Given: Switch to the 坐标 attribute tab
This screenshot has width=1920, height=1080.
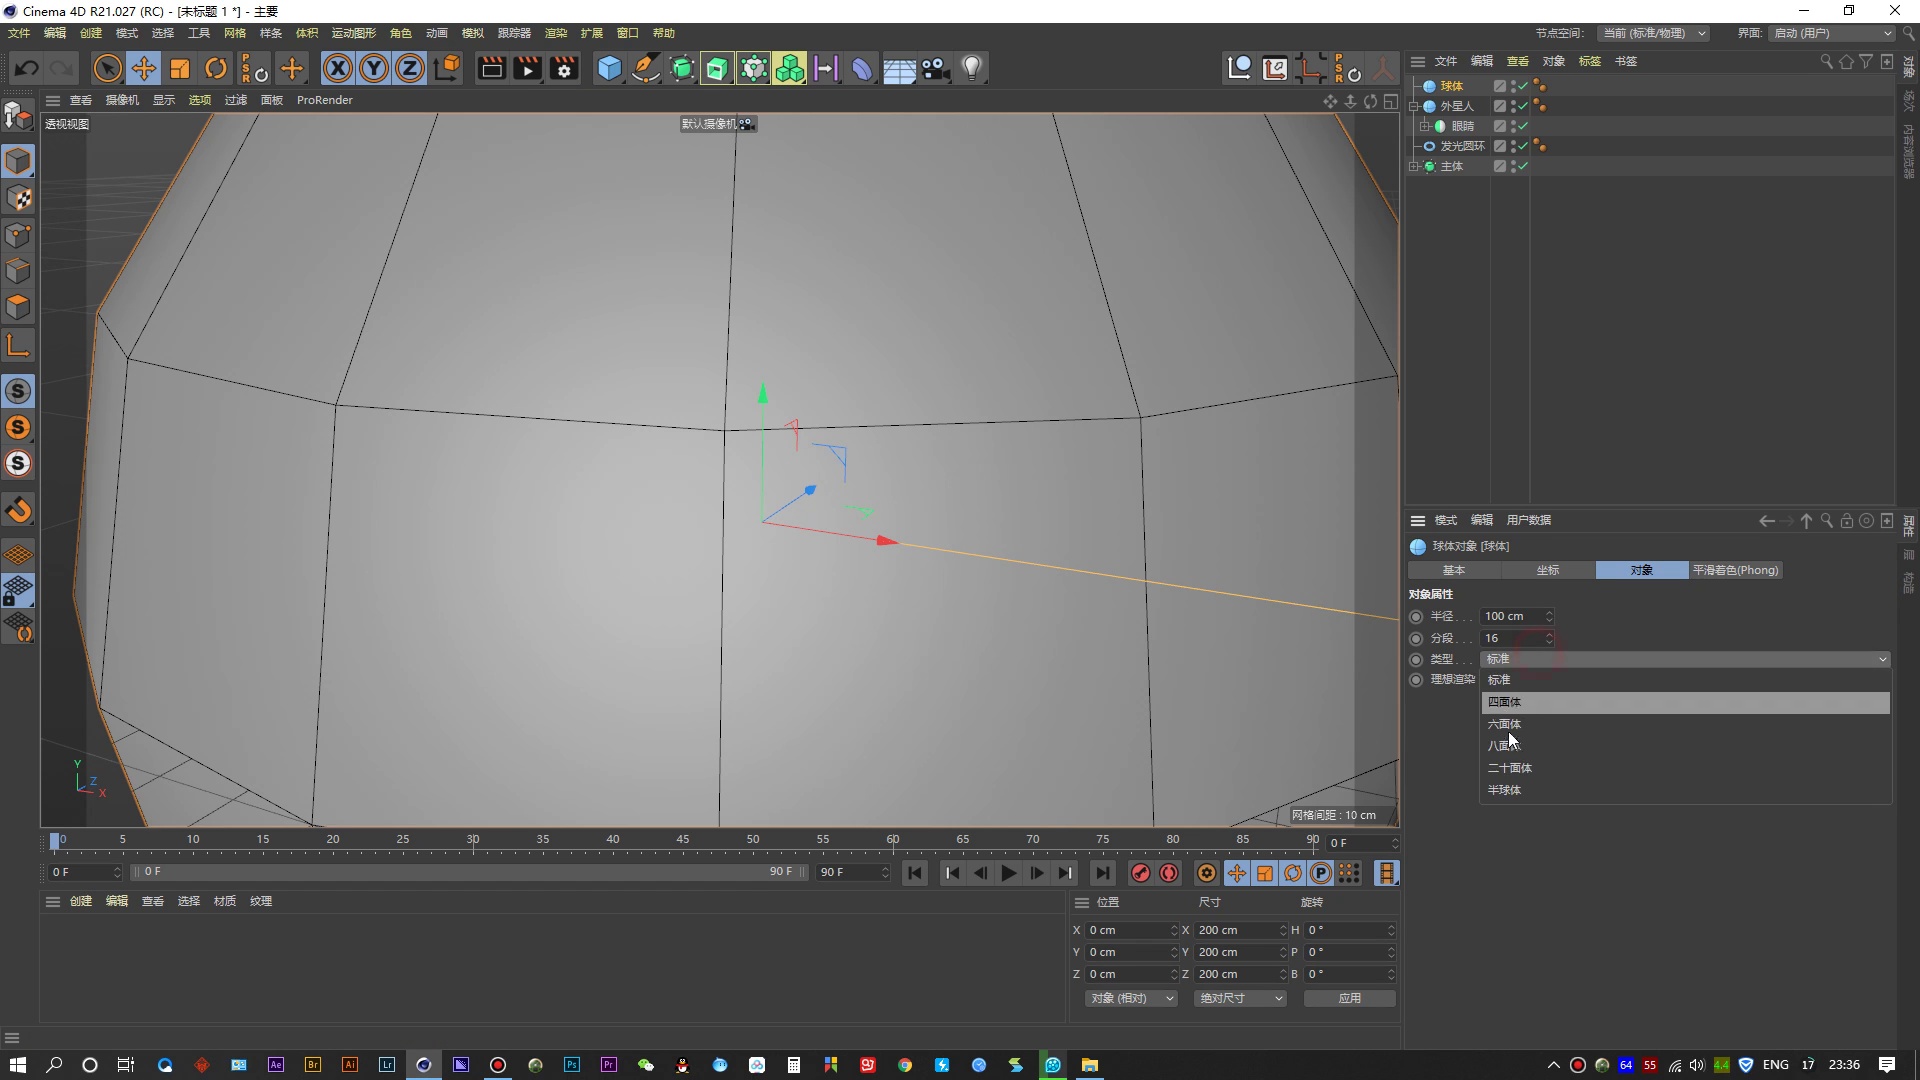Looking at the screenshot, I should 1547,570.
